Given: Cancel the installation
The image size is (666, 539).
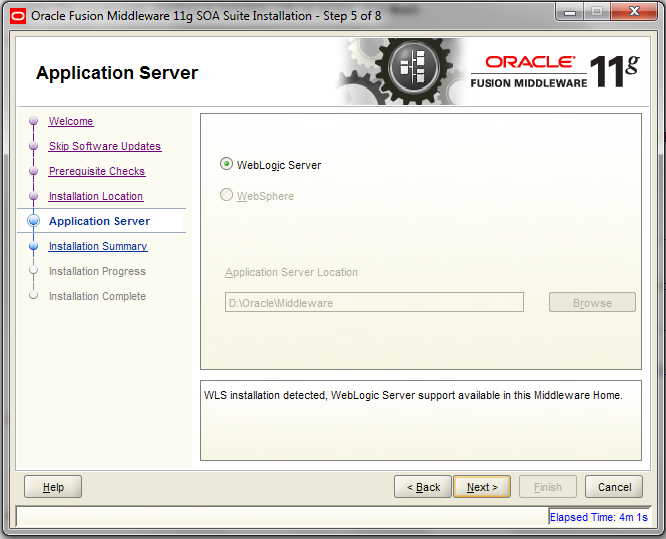Looking at the screenshot, I should pos(614,487).
